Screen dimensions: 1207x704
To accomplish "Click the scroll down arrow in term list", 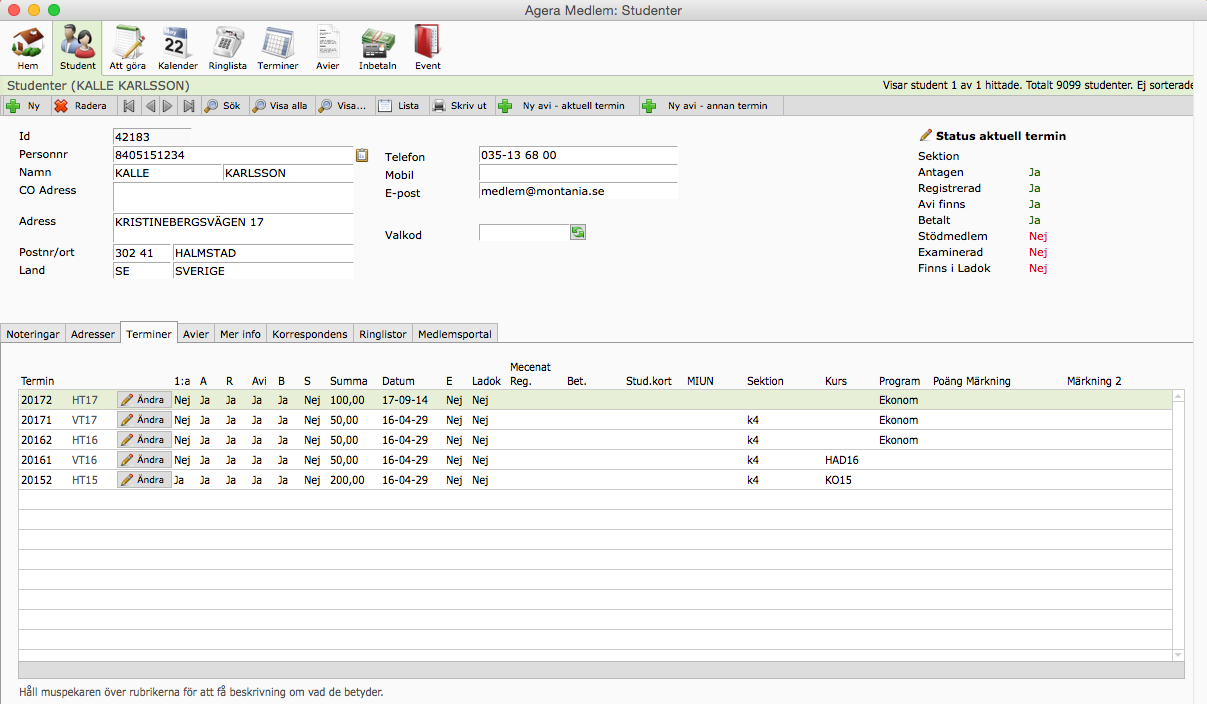I will tap(1178, 655).
